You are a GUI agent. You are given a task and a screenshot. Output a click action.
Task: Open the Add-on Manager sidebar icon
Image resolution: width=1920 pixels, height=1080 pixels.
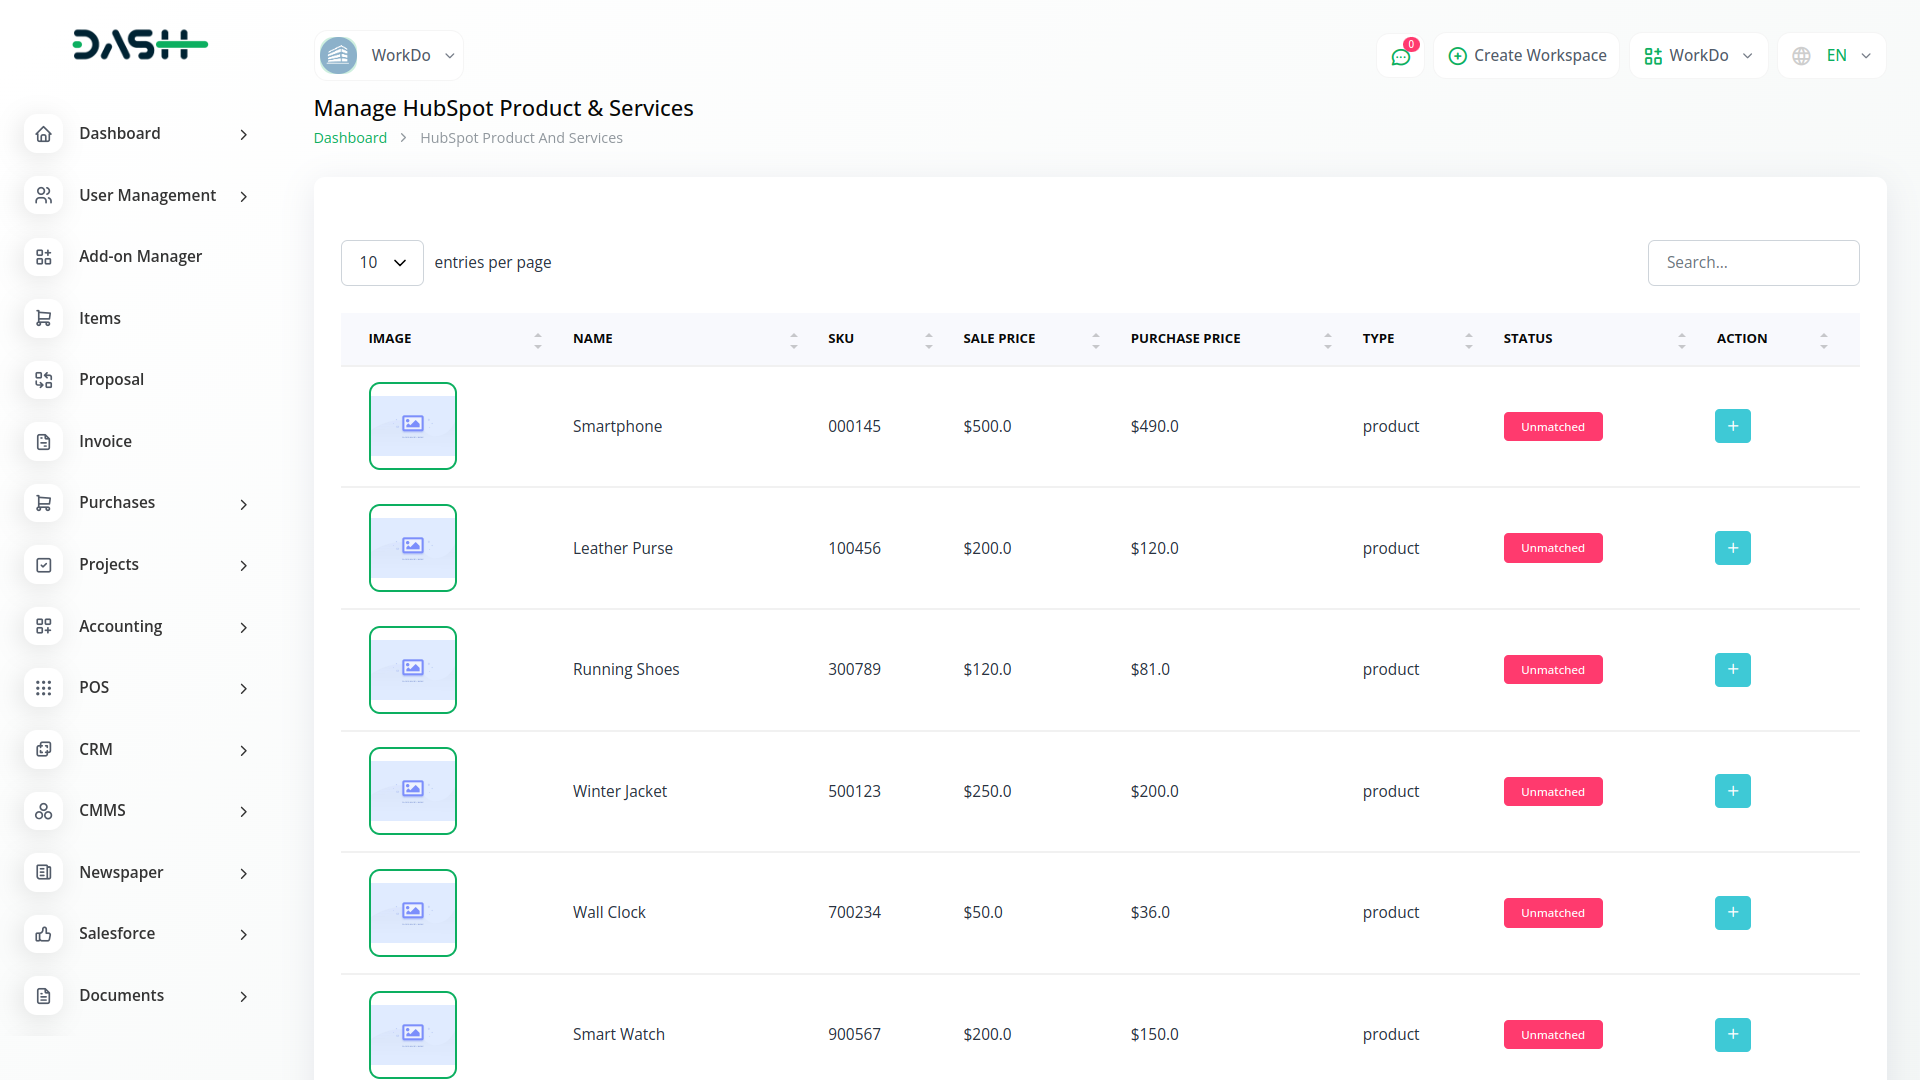tap(44, 257)
